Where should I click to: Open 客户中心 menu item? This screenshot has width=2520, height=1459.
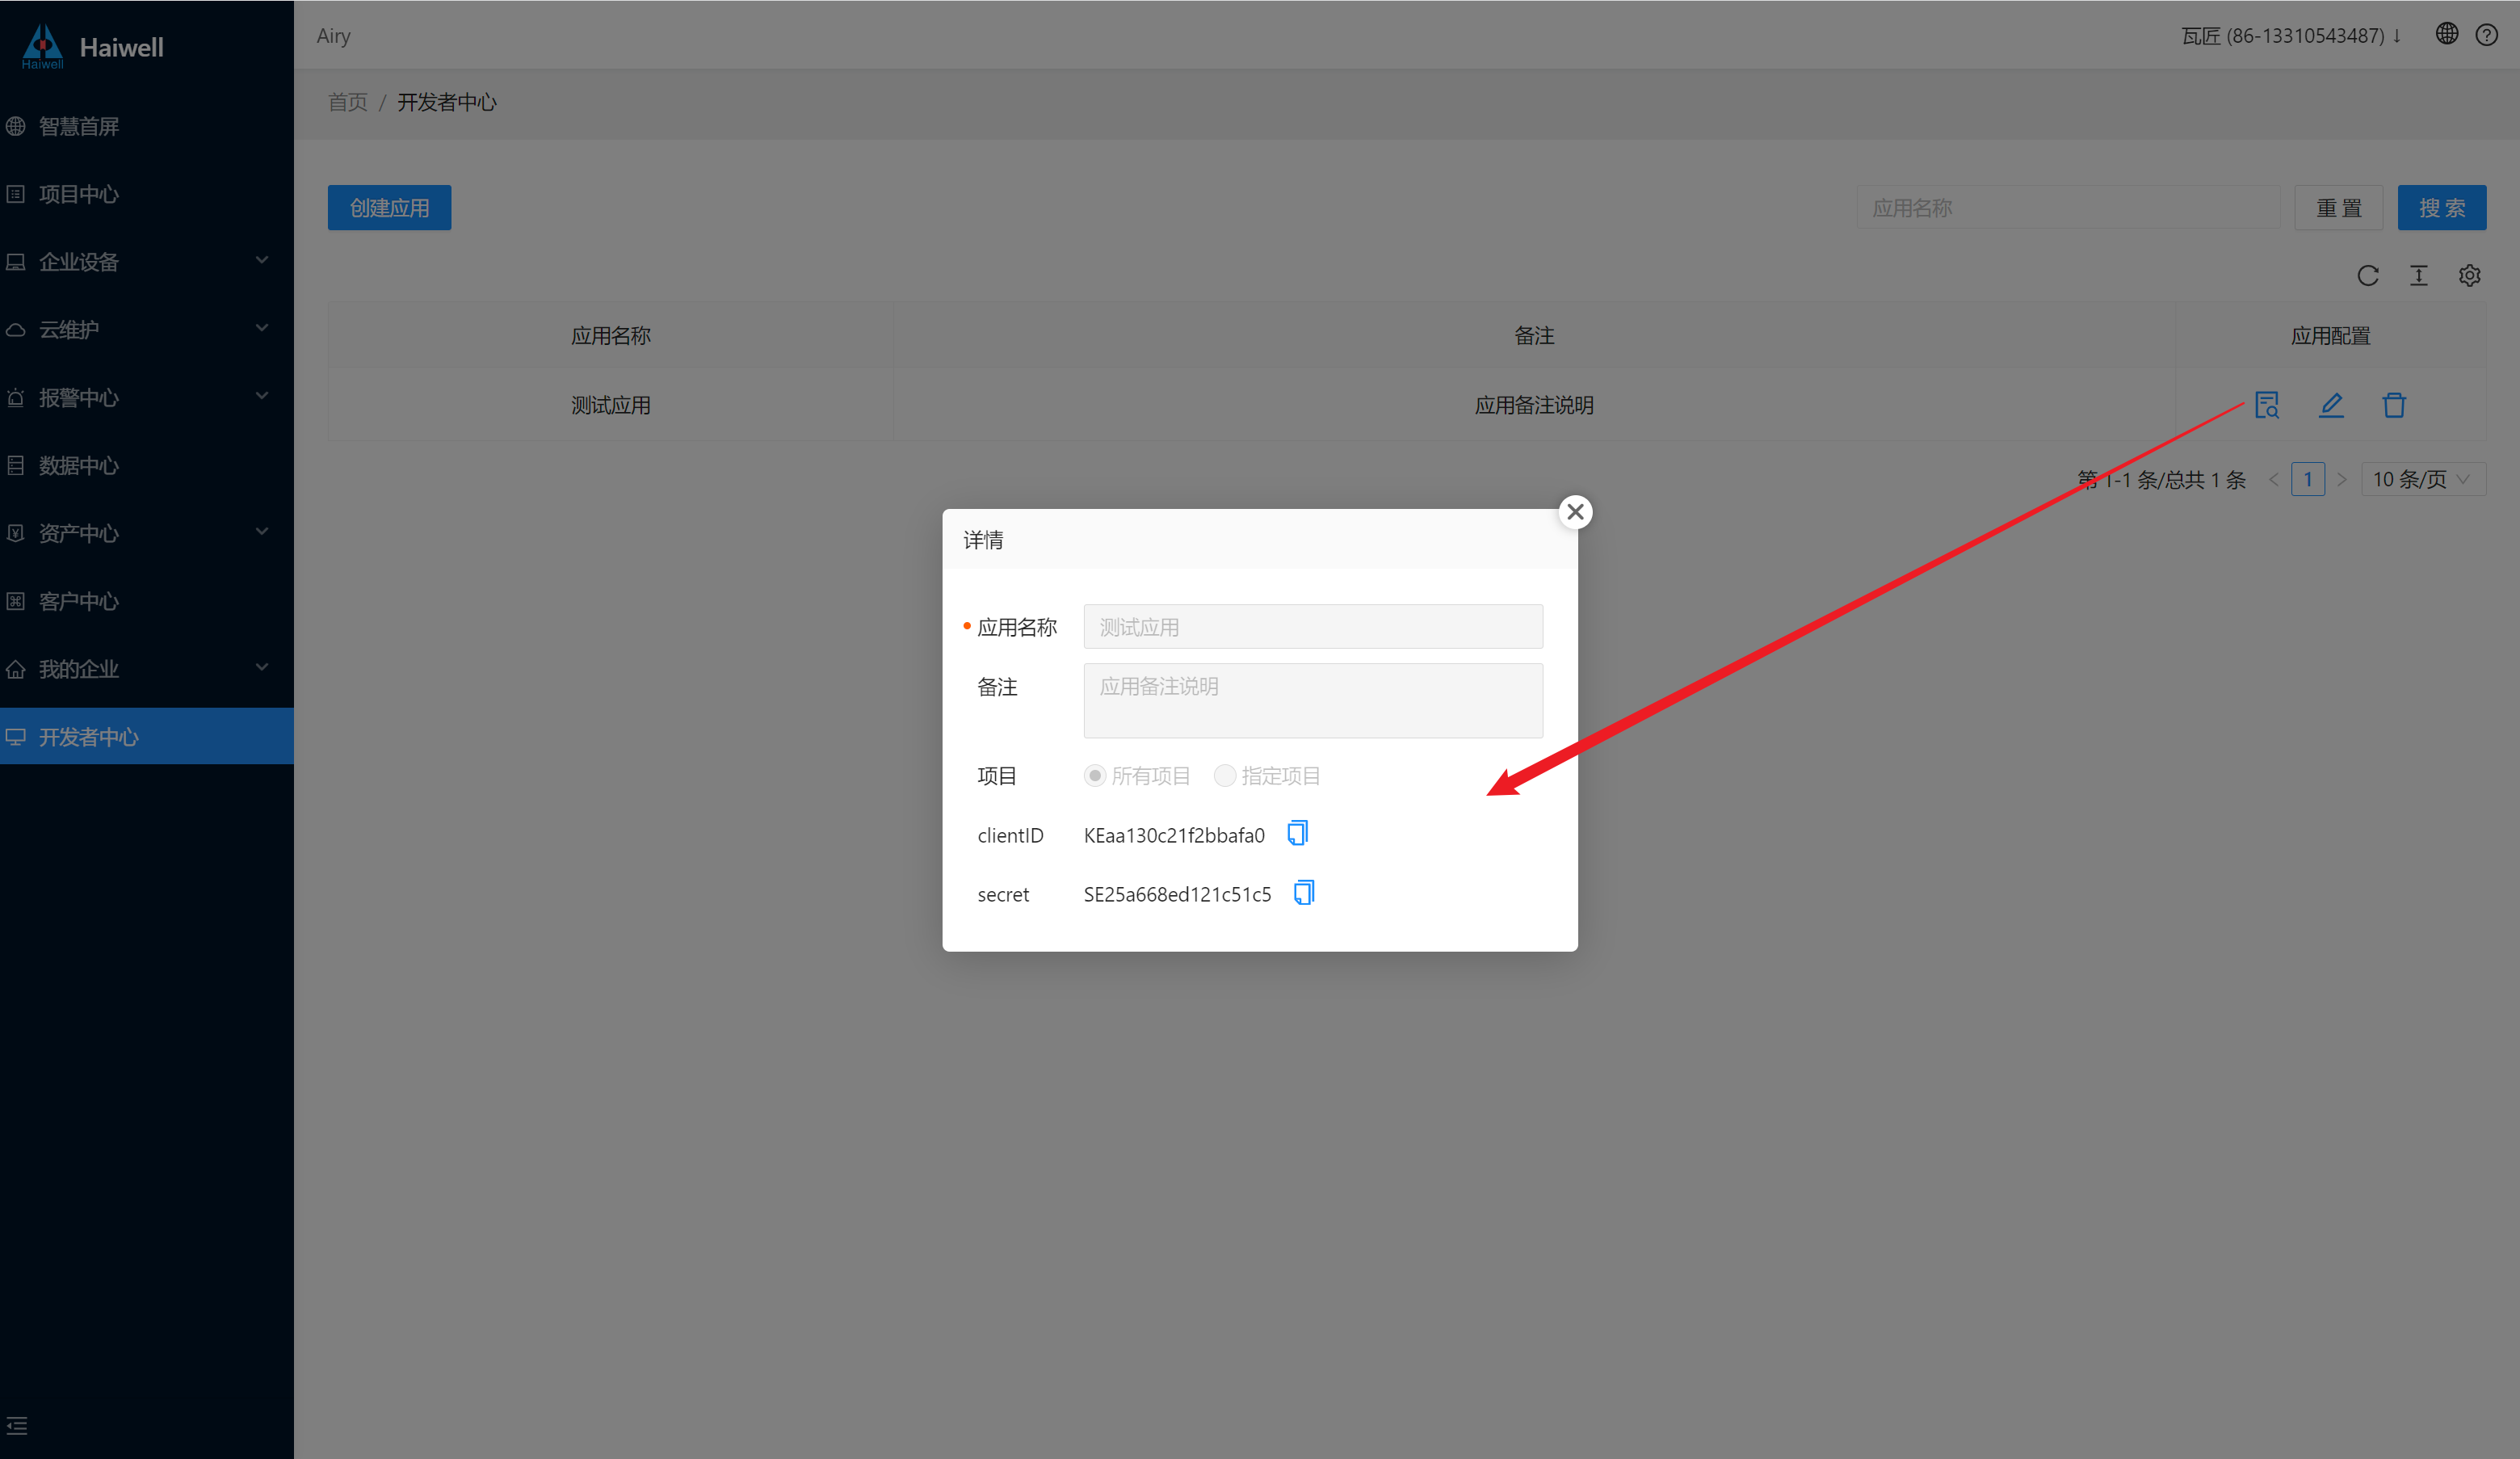147,601
